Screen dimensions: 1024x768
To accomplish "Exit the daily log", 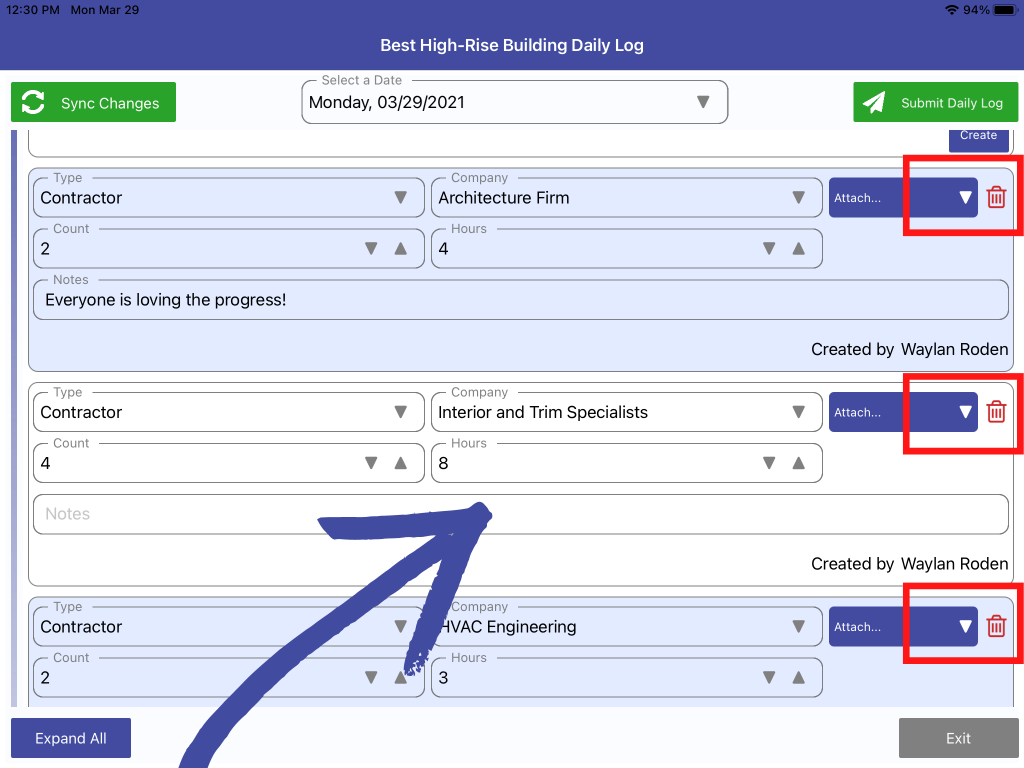I will pos(958,738).
